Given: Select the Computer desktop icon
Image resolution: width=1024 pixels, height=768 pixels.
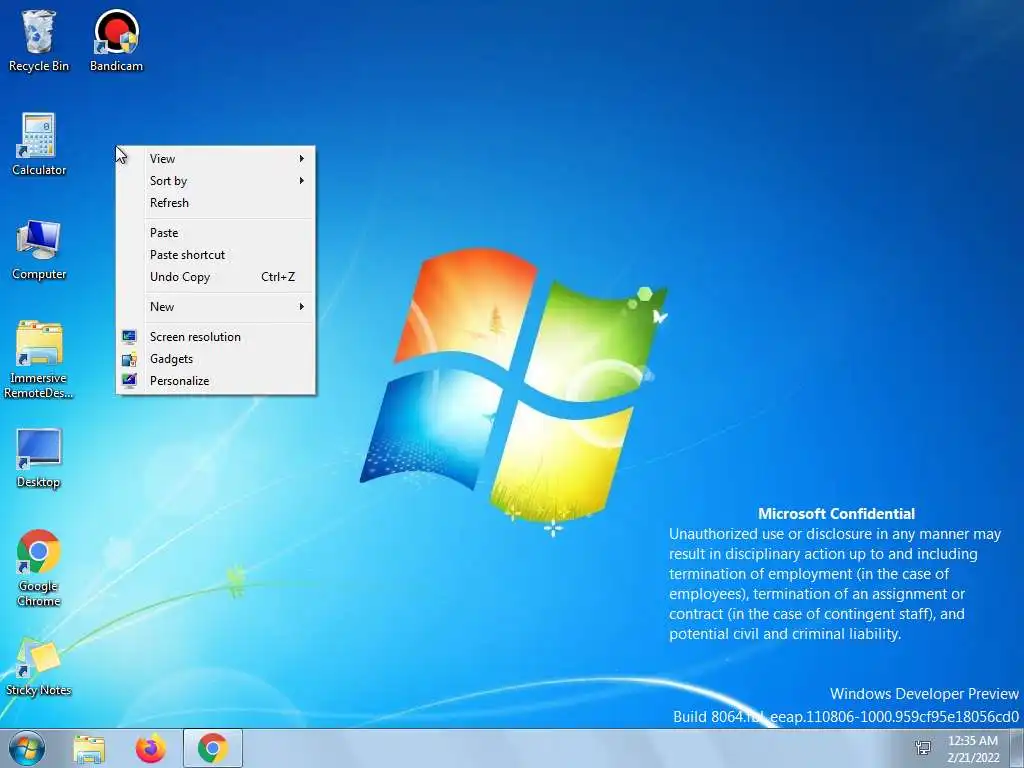Looking at the screenshot, I should point(39,249).
